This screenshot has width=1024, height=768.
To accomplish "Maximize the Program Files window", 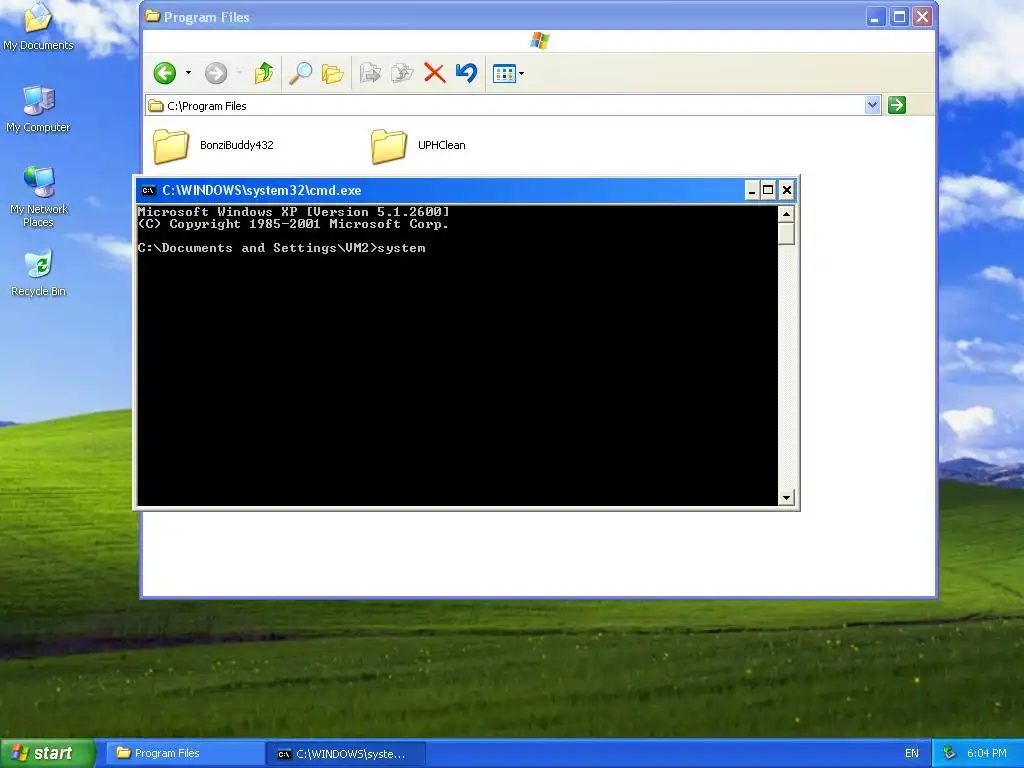I will (899, 17).
